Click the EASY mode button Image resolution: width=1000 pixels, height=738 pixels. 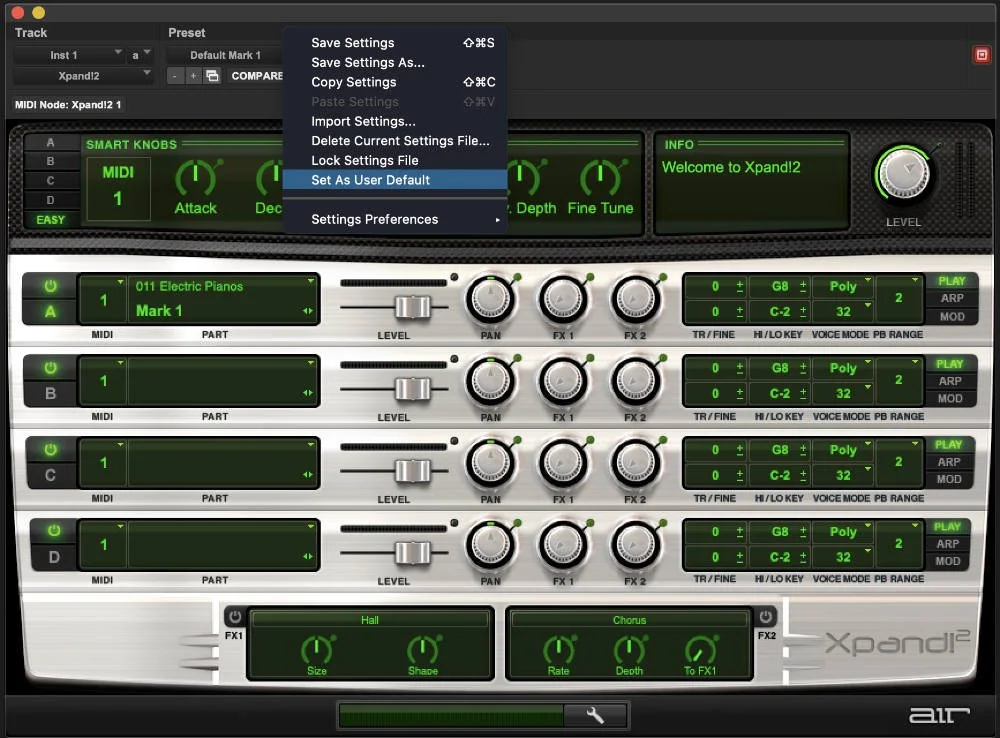point(50,219)
